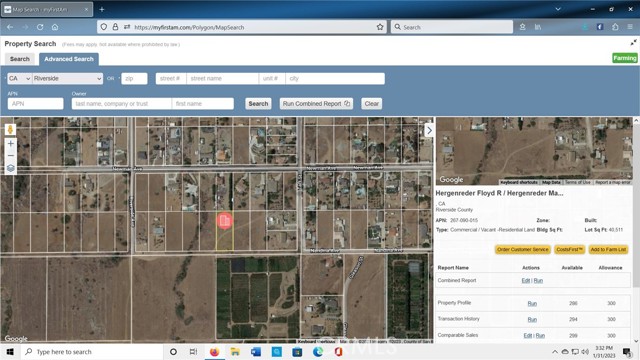640x360 pixels.
Task: Run the Property Profile report
Action: click(x=532, y=303)
